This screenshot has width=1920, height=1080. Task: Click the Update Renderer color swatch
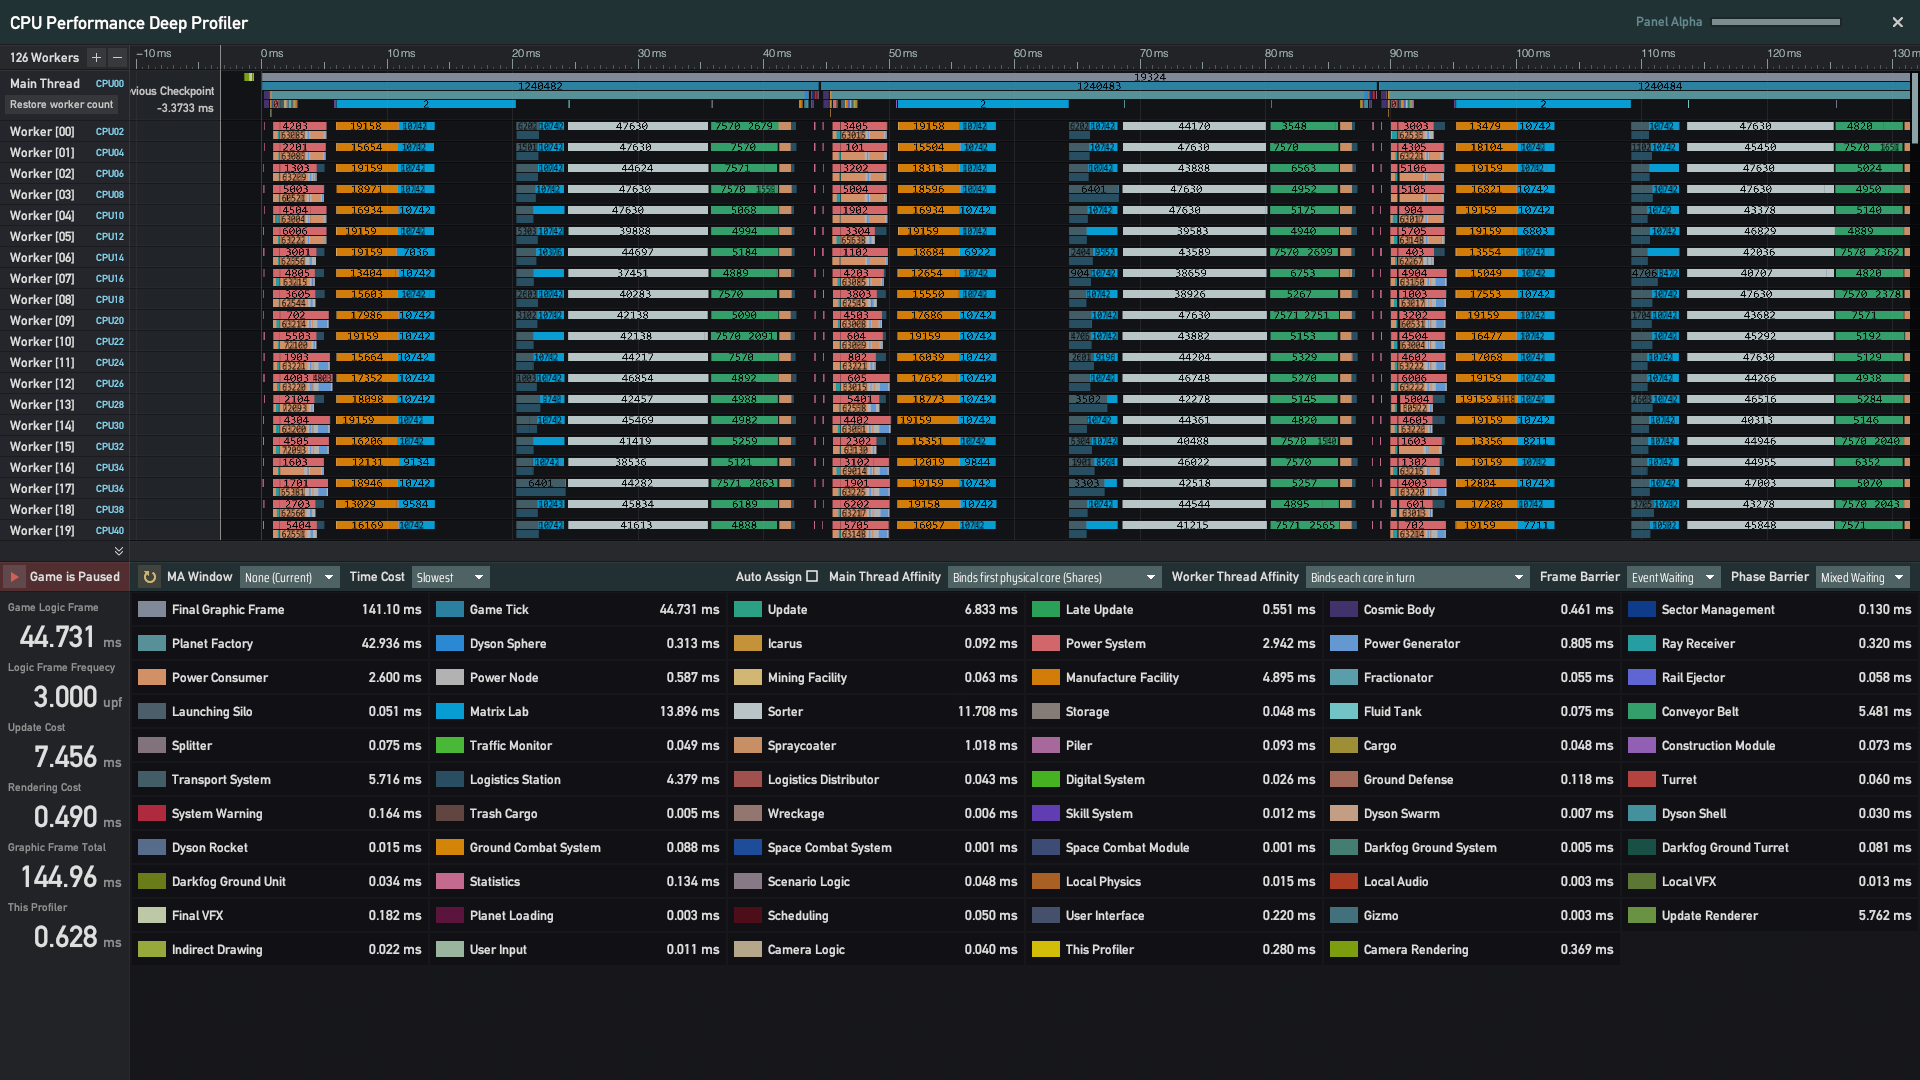[1641, 916]
